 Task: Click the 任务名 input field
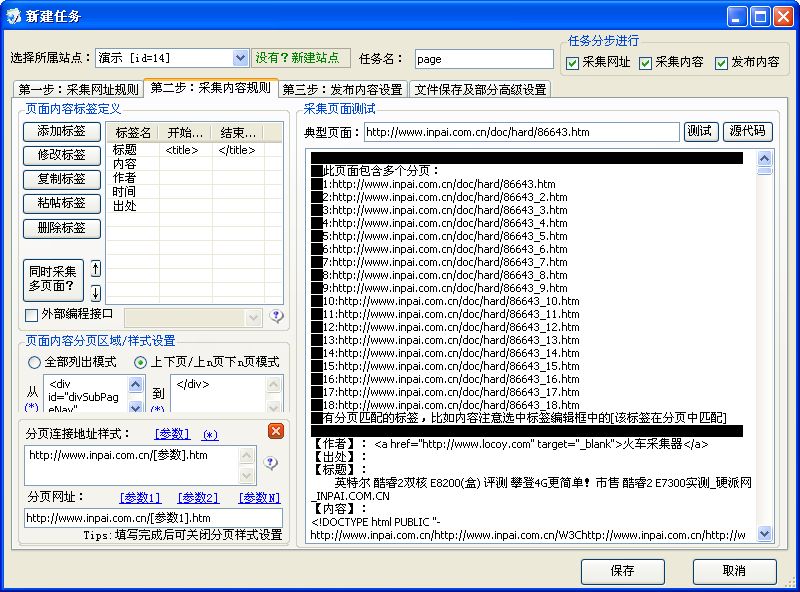point(483,59)
